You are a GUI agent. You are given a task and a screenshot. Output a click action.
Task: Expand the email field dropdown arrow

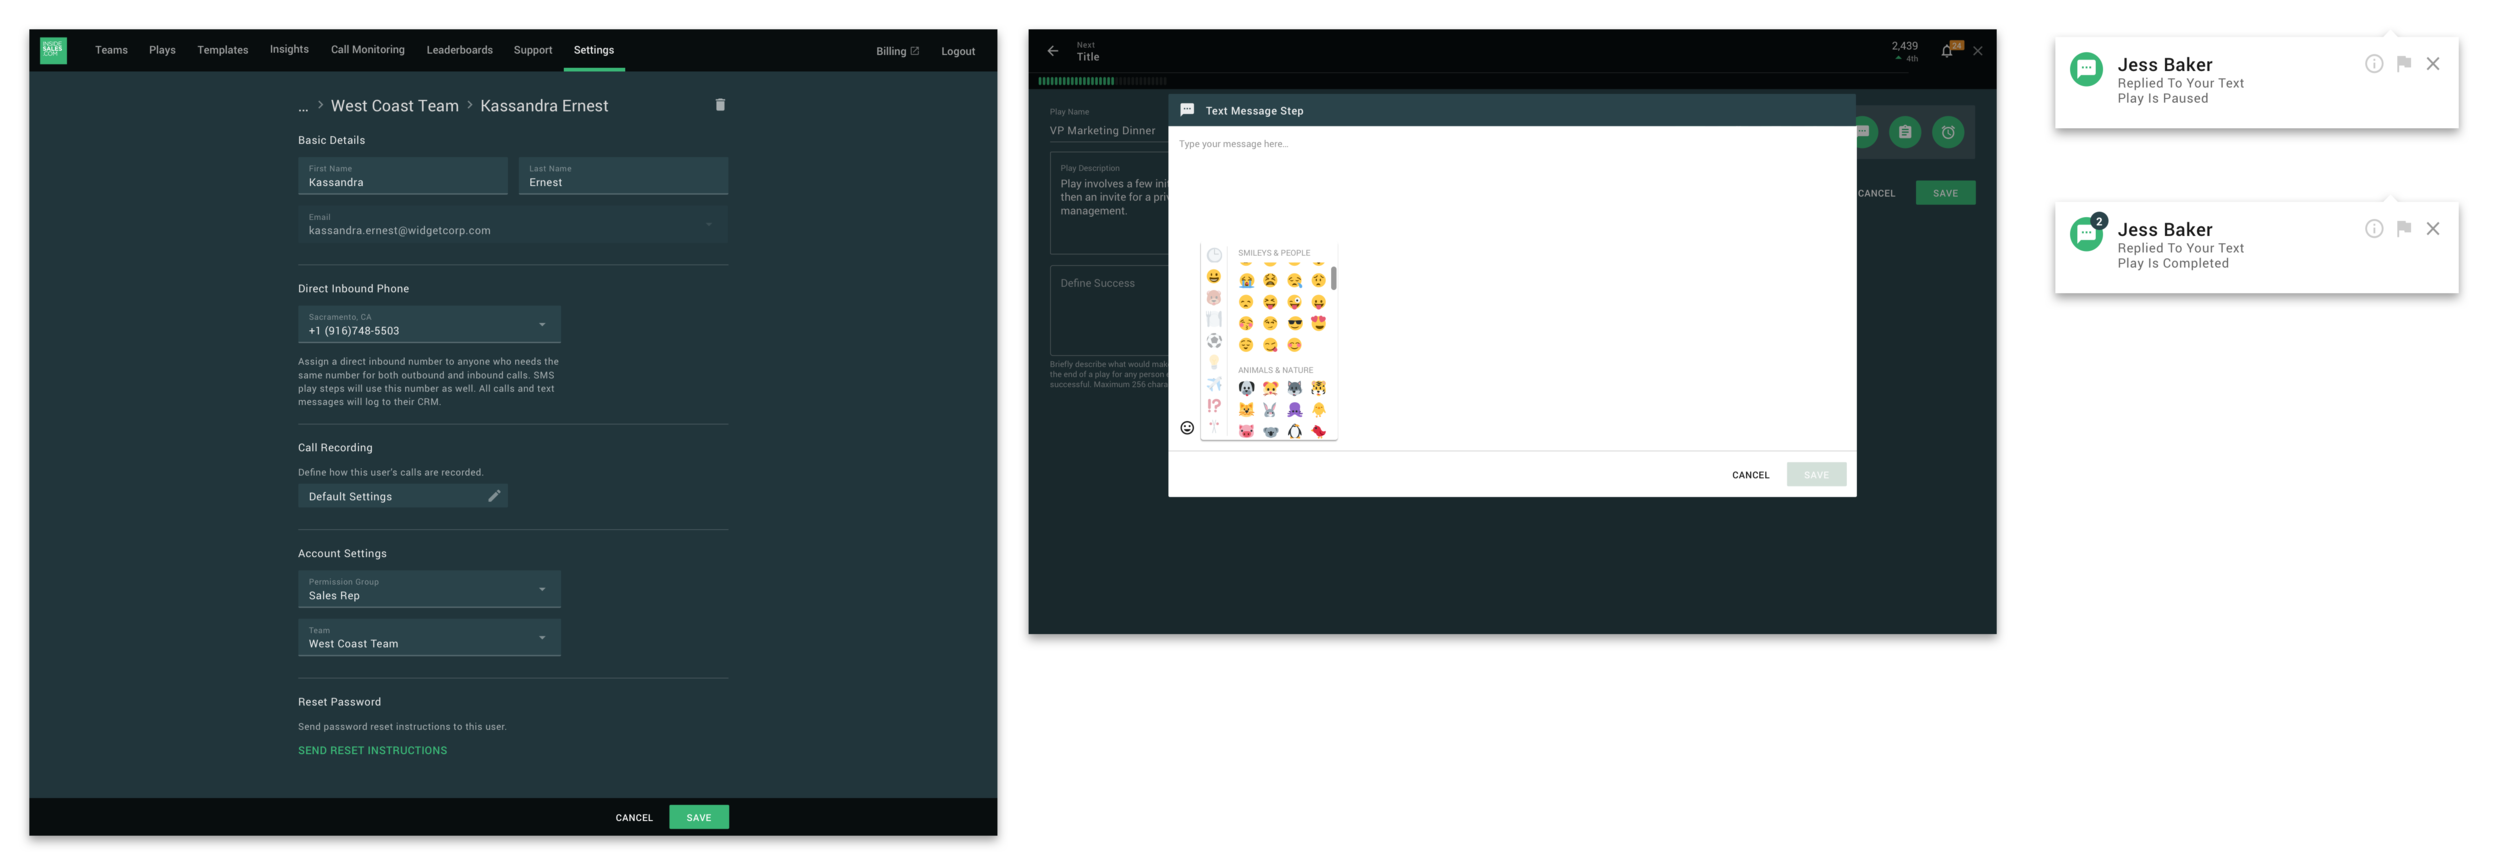click(709, 224)
